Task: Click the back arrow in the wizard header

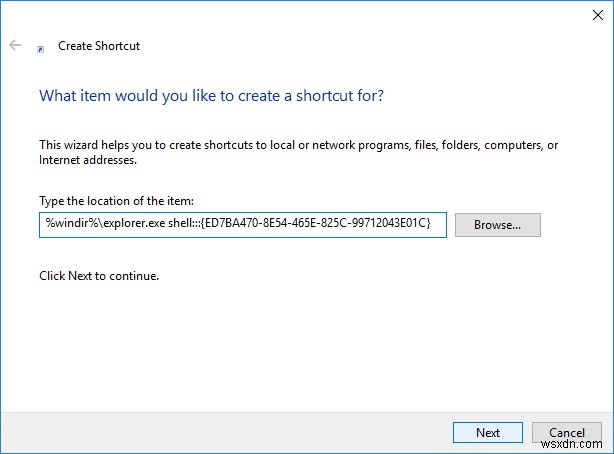Action: tap(15, 45)
